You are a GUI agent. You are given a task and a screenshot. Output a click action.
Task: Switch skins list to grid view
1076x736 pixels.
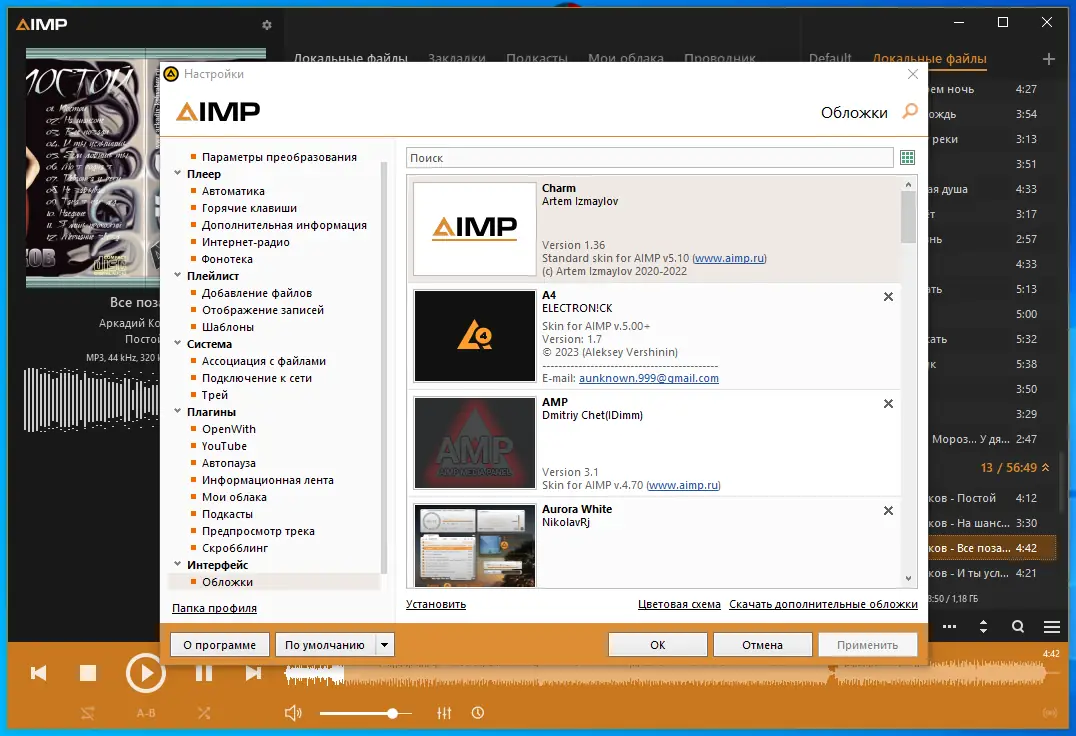click(x=907, y=158)
